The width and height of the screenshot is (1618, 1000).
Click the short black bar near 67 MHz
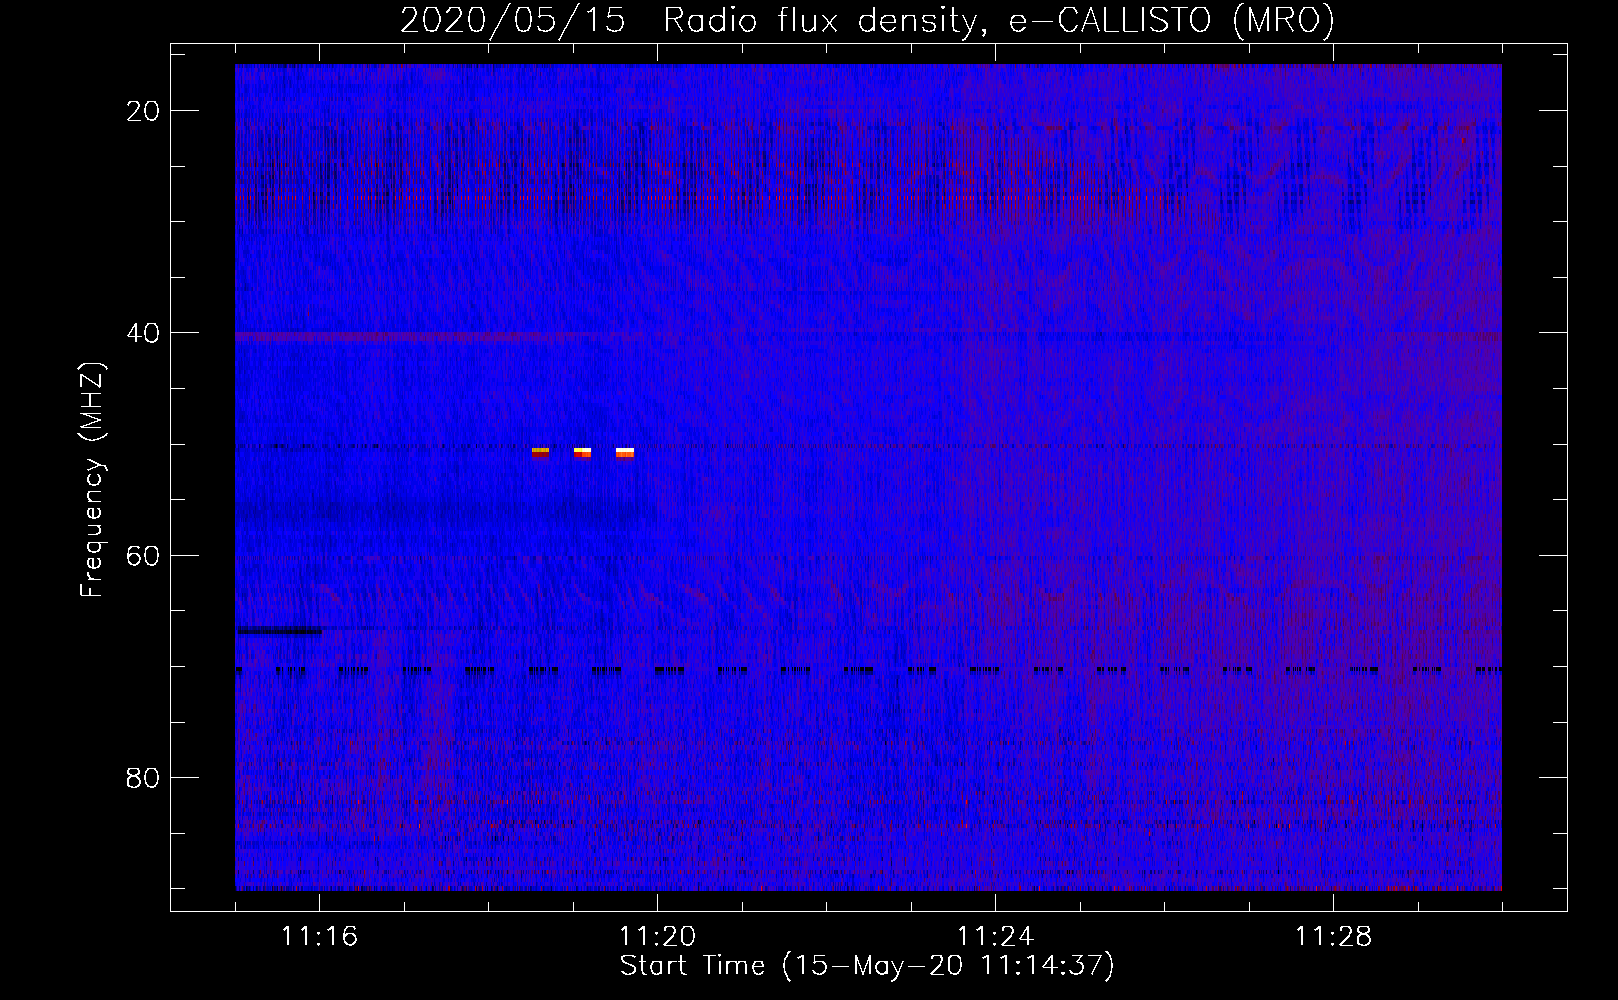(279, 630)
